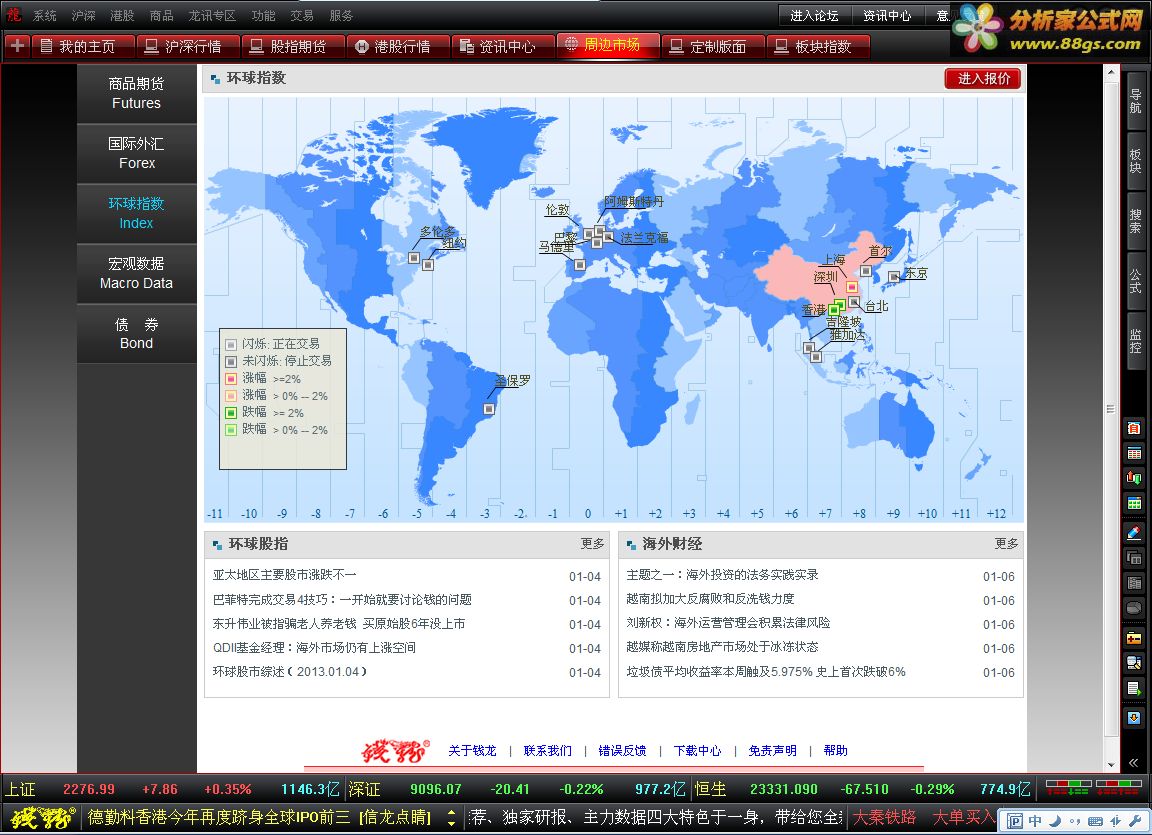The height and width of the screenshot is (835, 1152).
Task: Click the blue download arrow icon
Action: tap(1134, 717)
